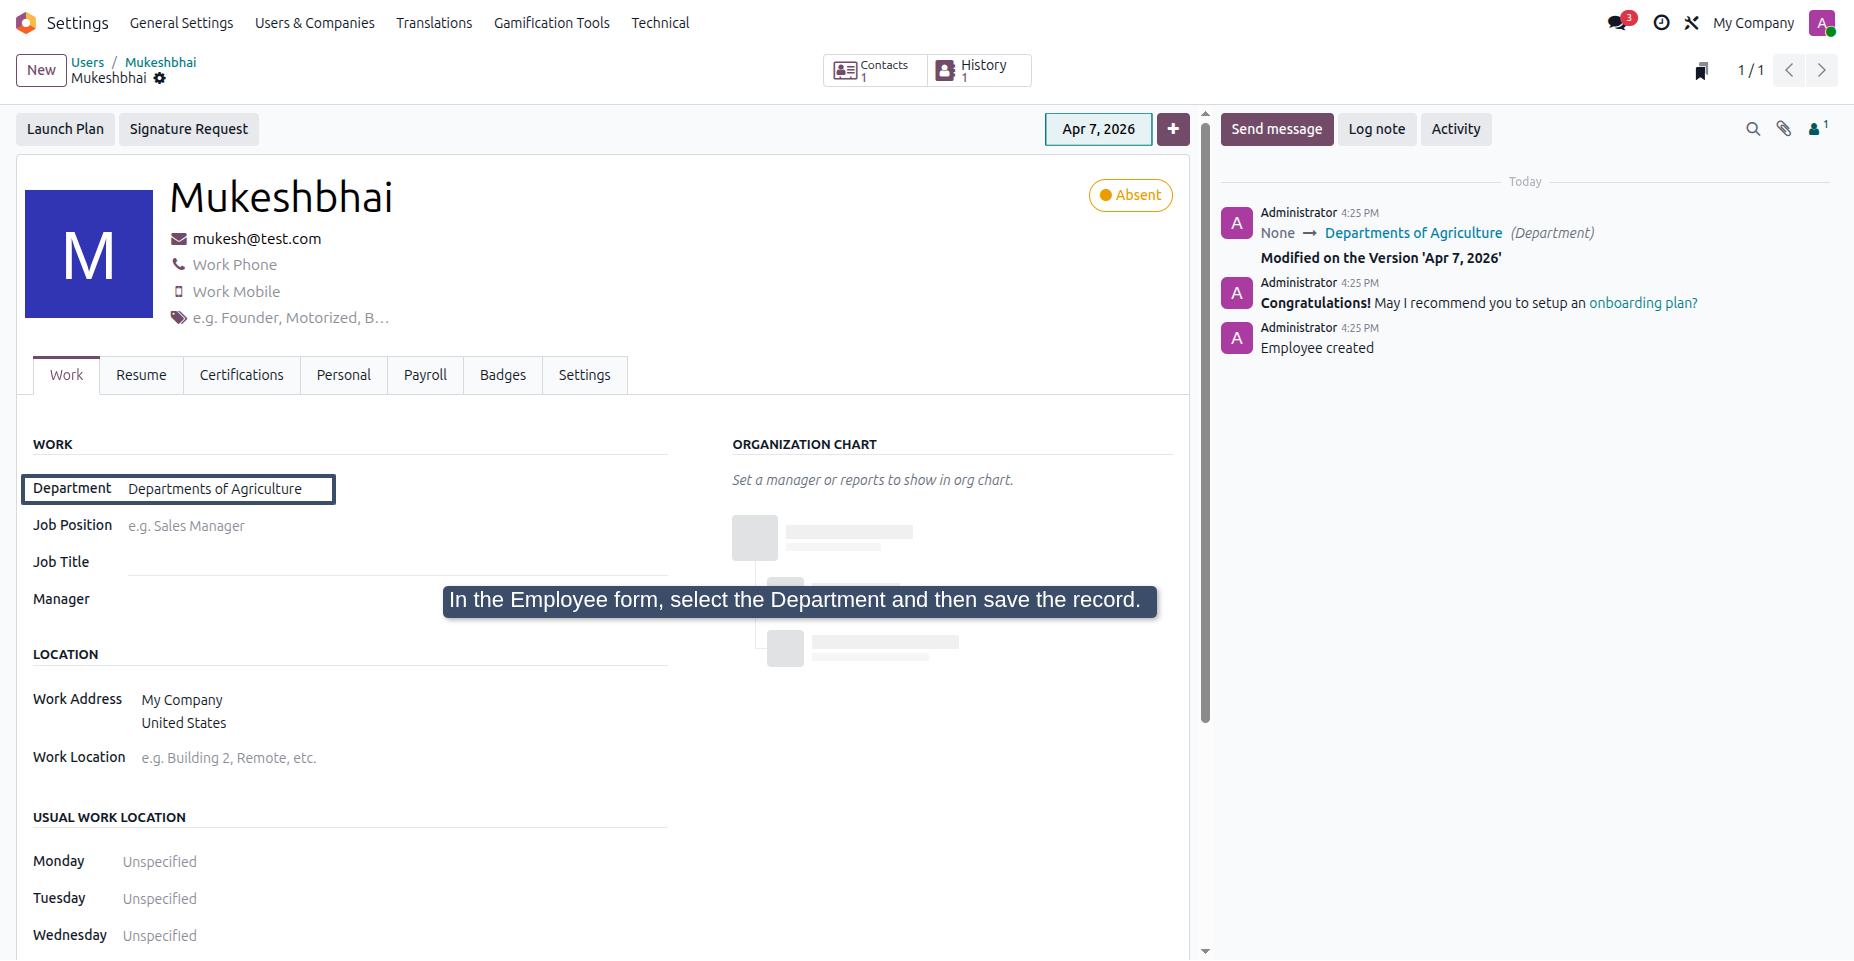Switch to the Payroll tab
The image size is (1854, 961).
[x=425, y=375]
